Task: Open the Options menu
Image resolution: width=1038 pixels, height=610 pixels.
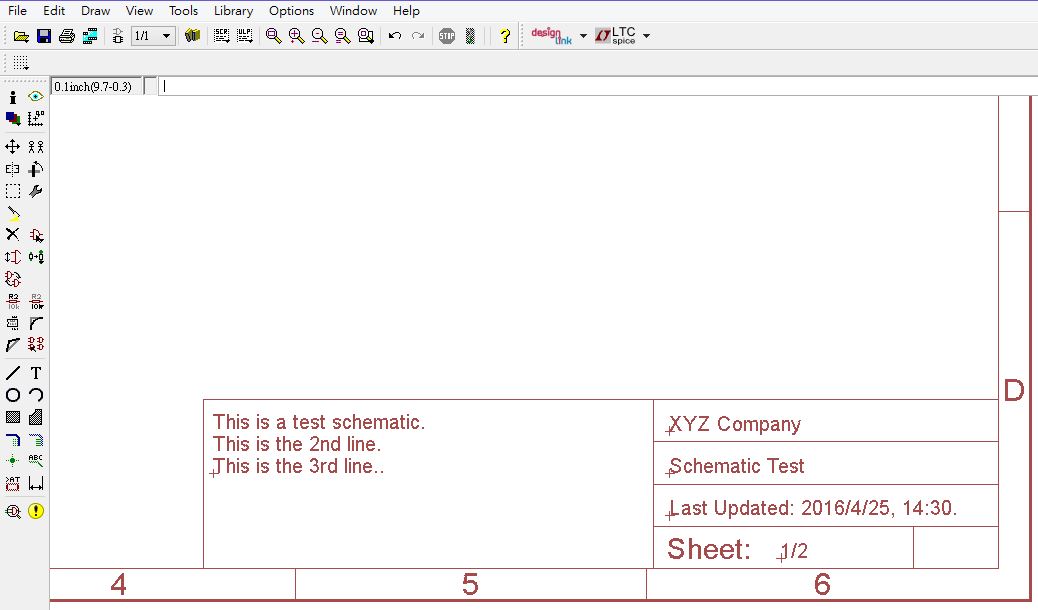Action: click(291, 11)
